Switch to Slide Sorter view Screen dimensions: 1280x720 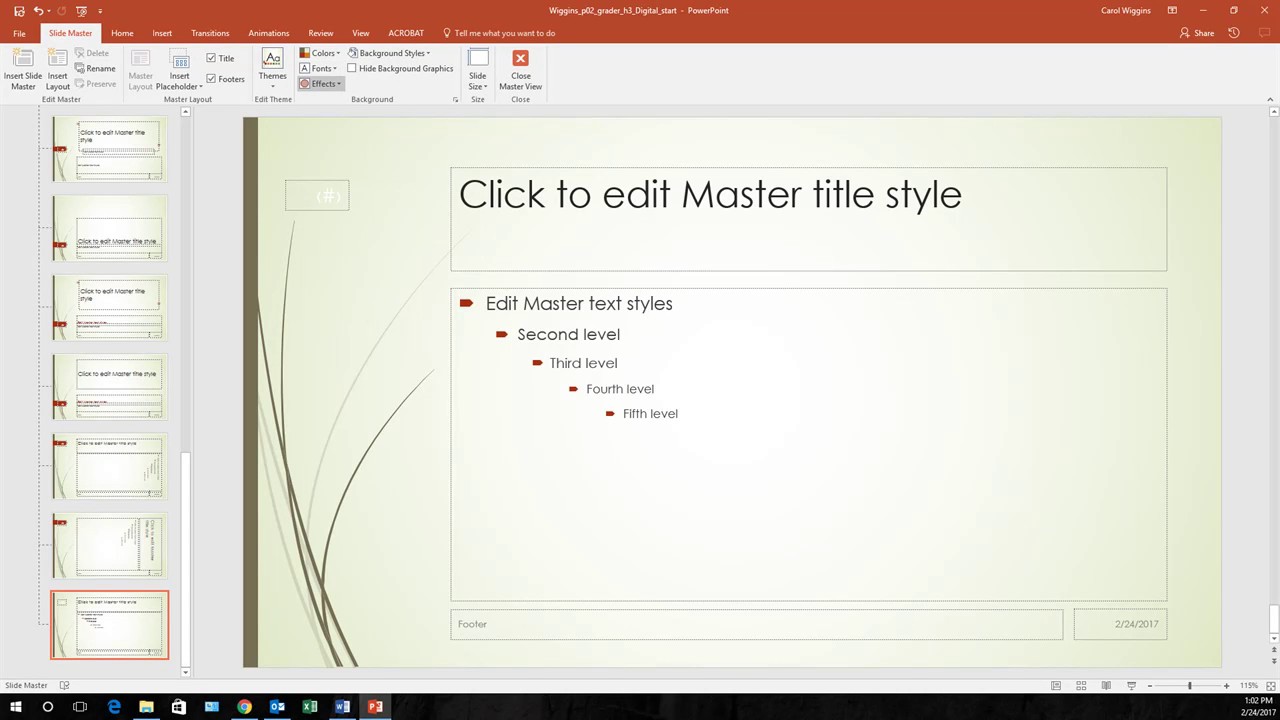pyautogui.click(x=1081, y=685)
